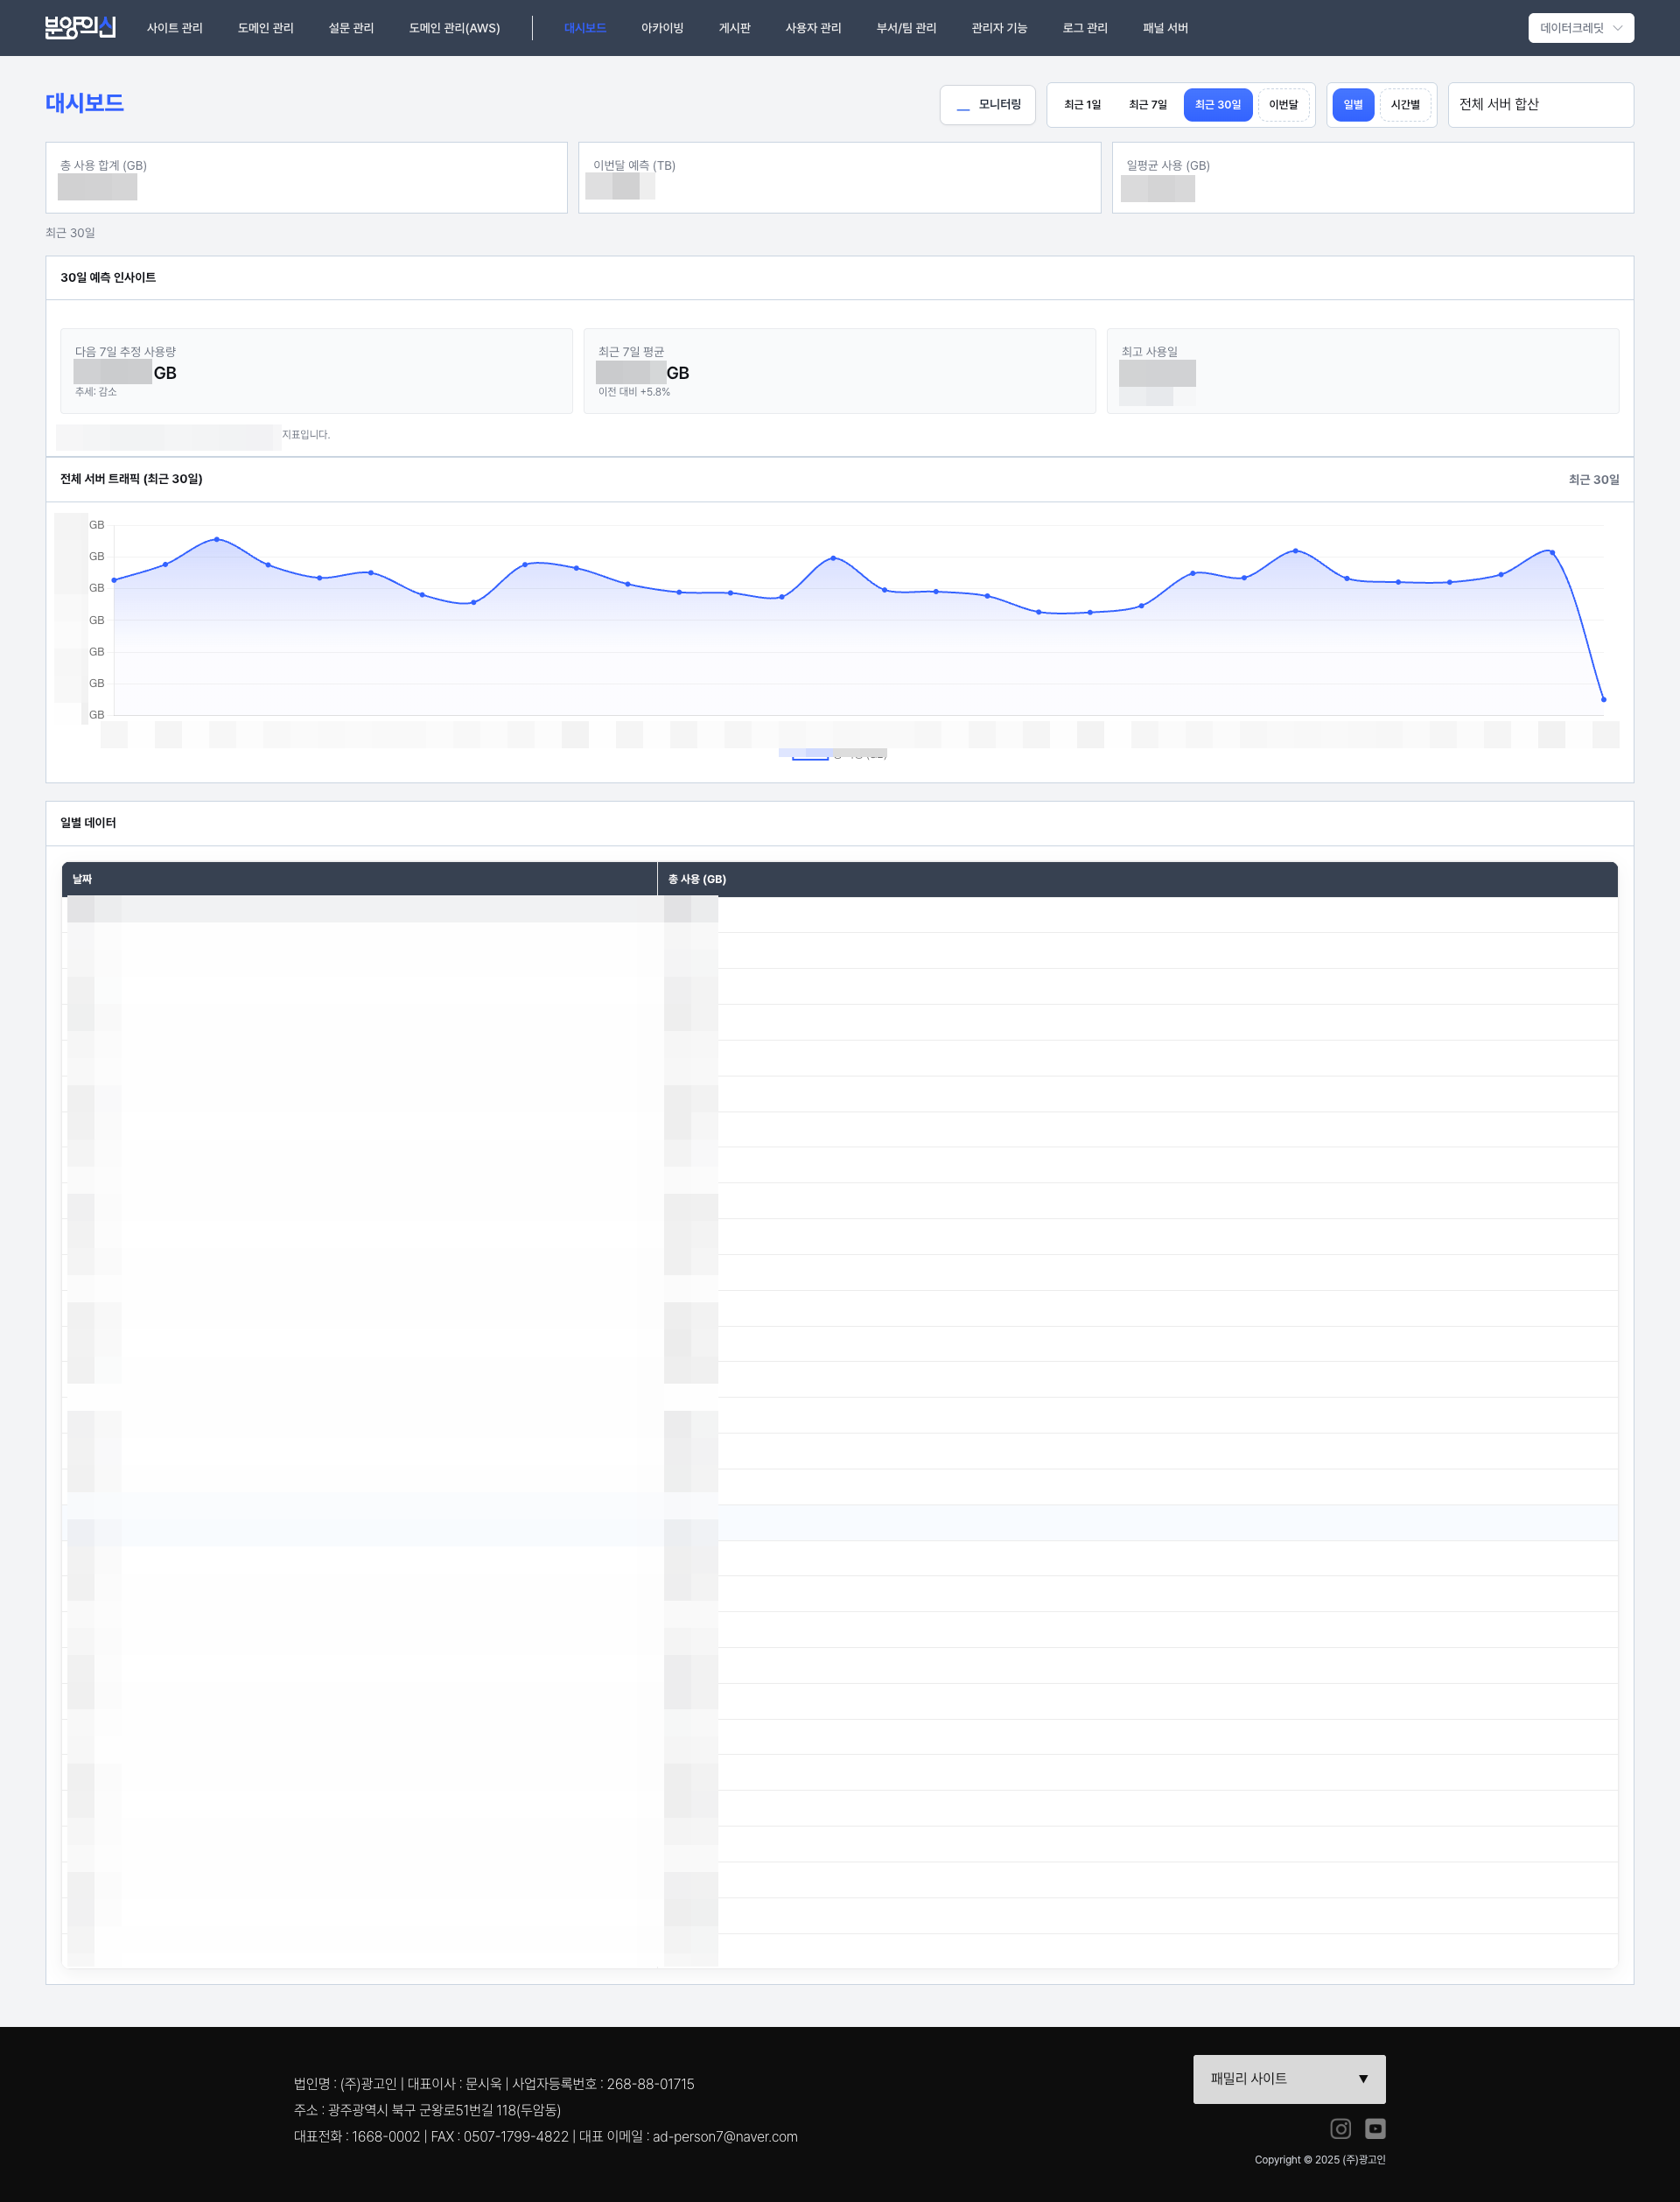Image resolution: width=1680 pixels, height=2202 pixels.
Task: Open the 아카이빙 menu item
Action: pyautogui.click(x=662, y=28)
